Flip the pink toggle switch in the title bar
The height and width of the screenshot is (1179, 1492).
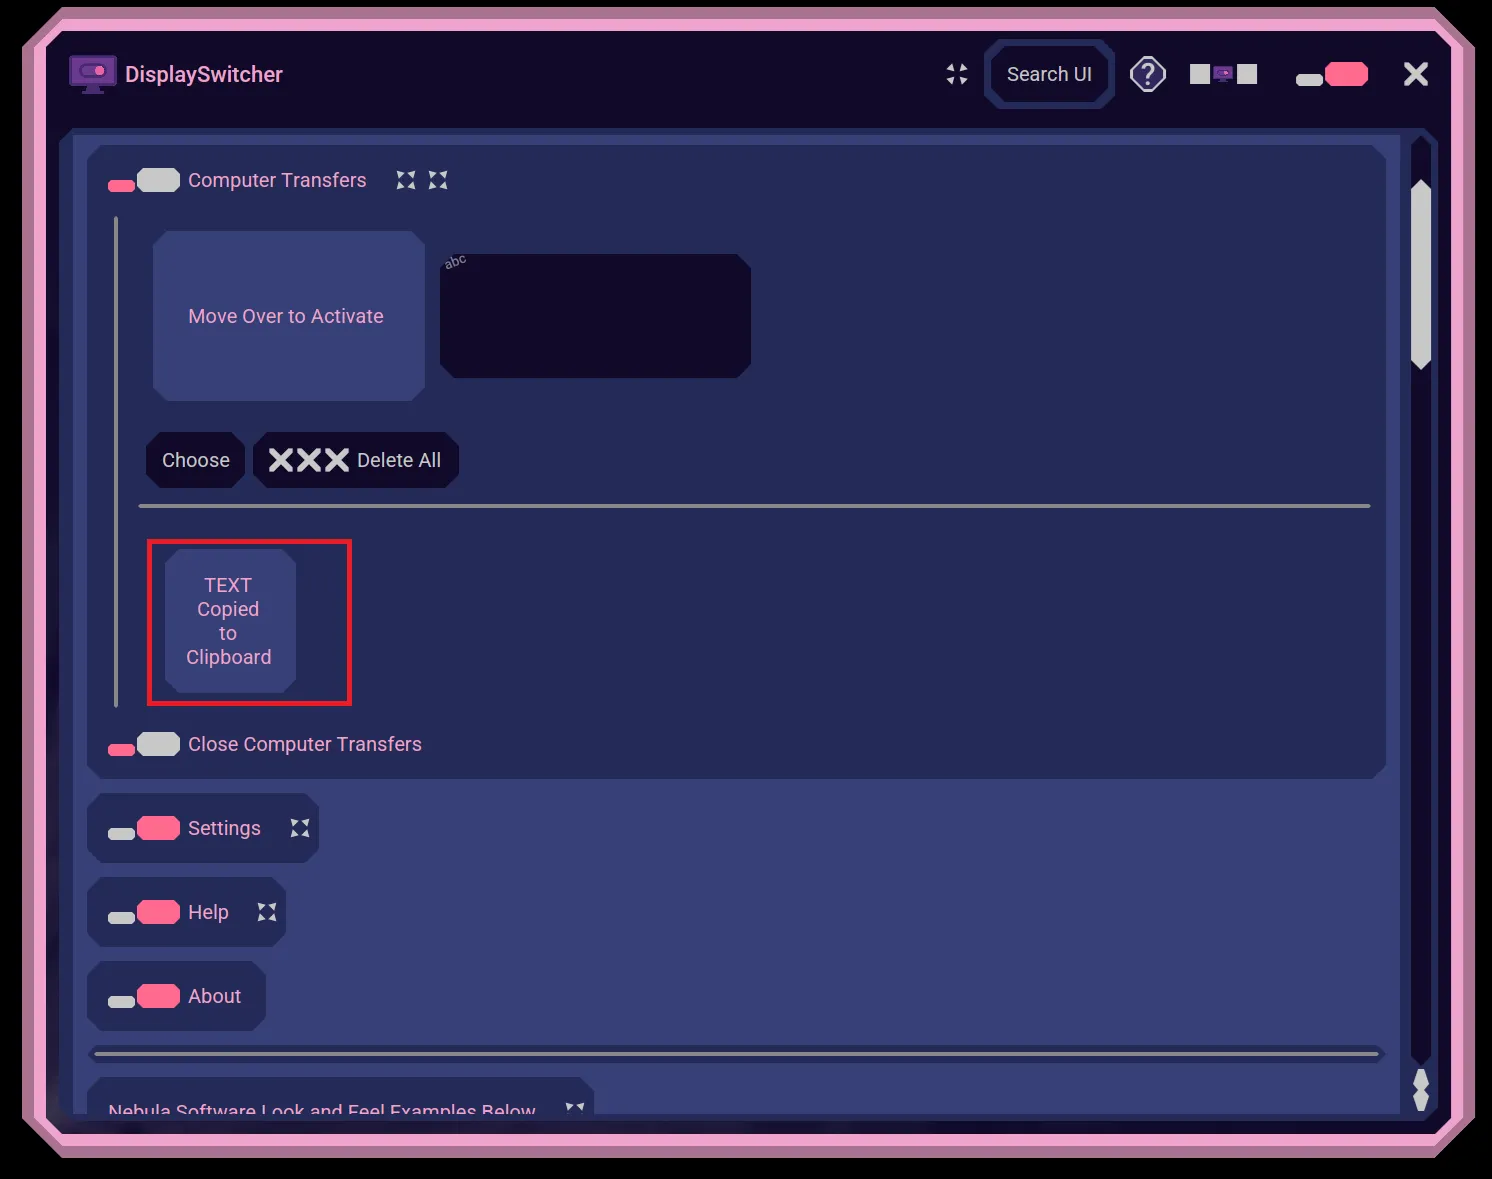pyautogui.click(x=1332, y=75)
